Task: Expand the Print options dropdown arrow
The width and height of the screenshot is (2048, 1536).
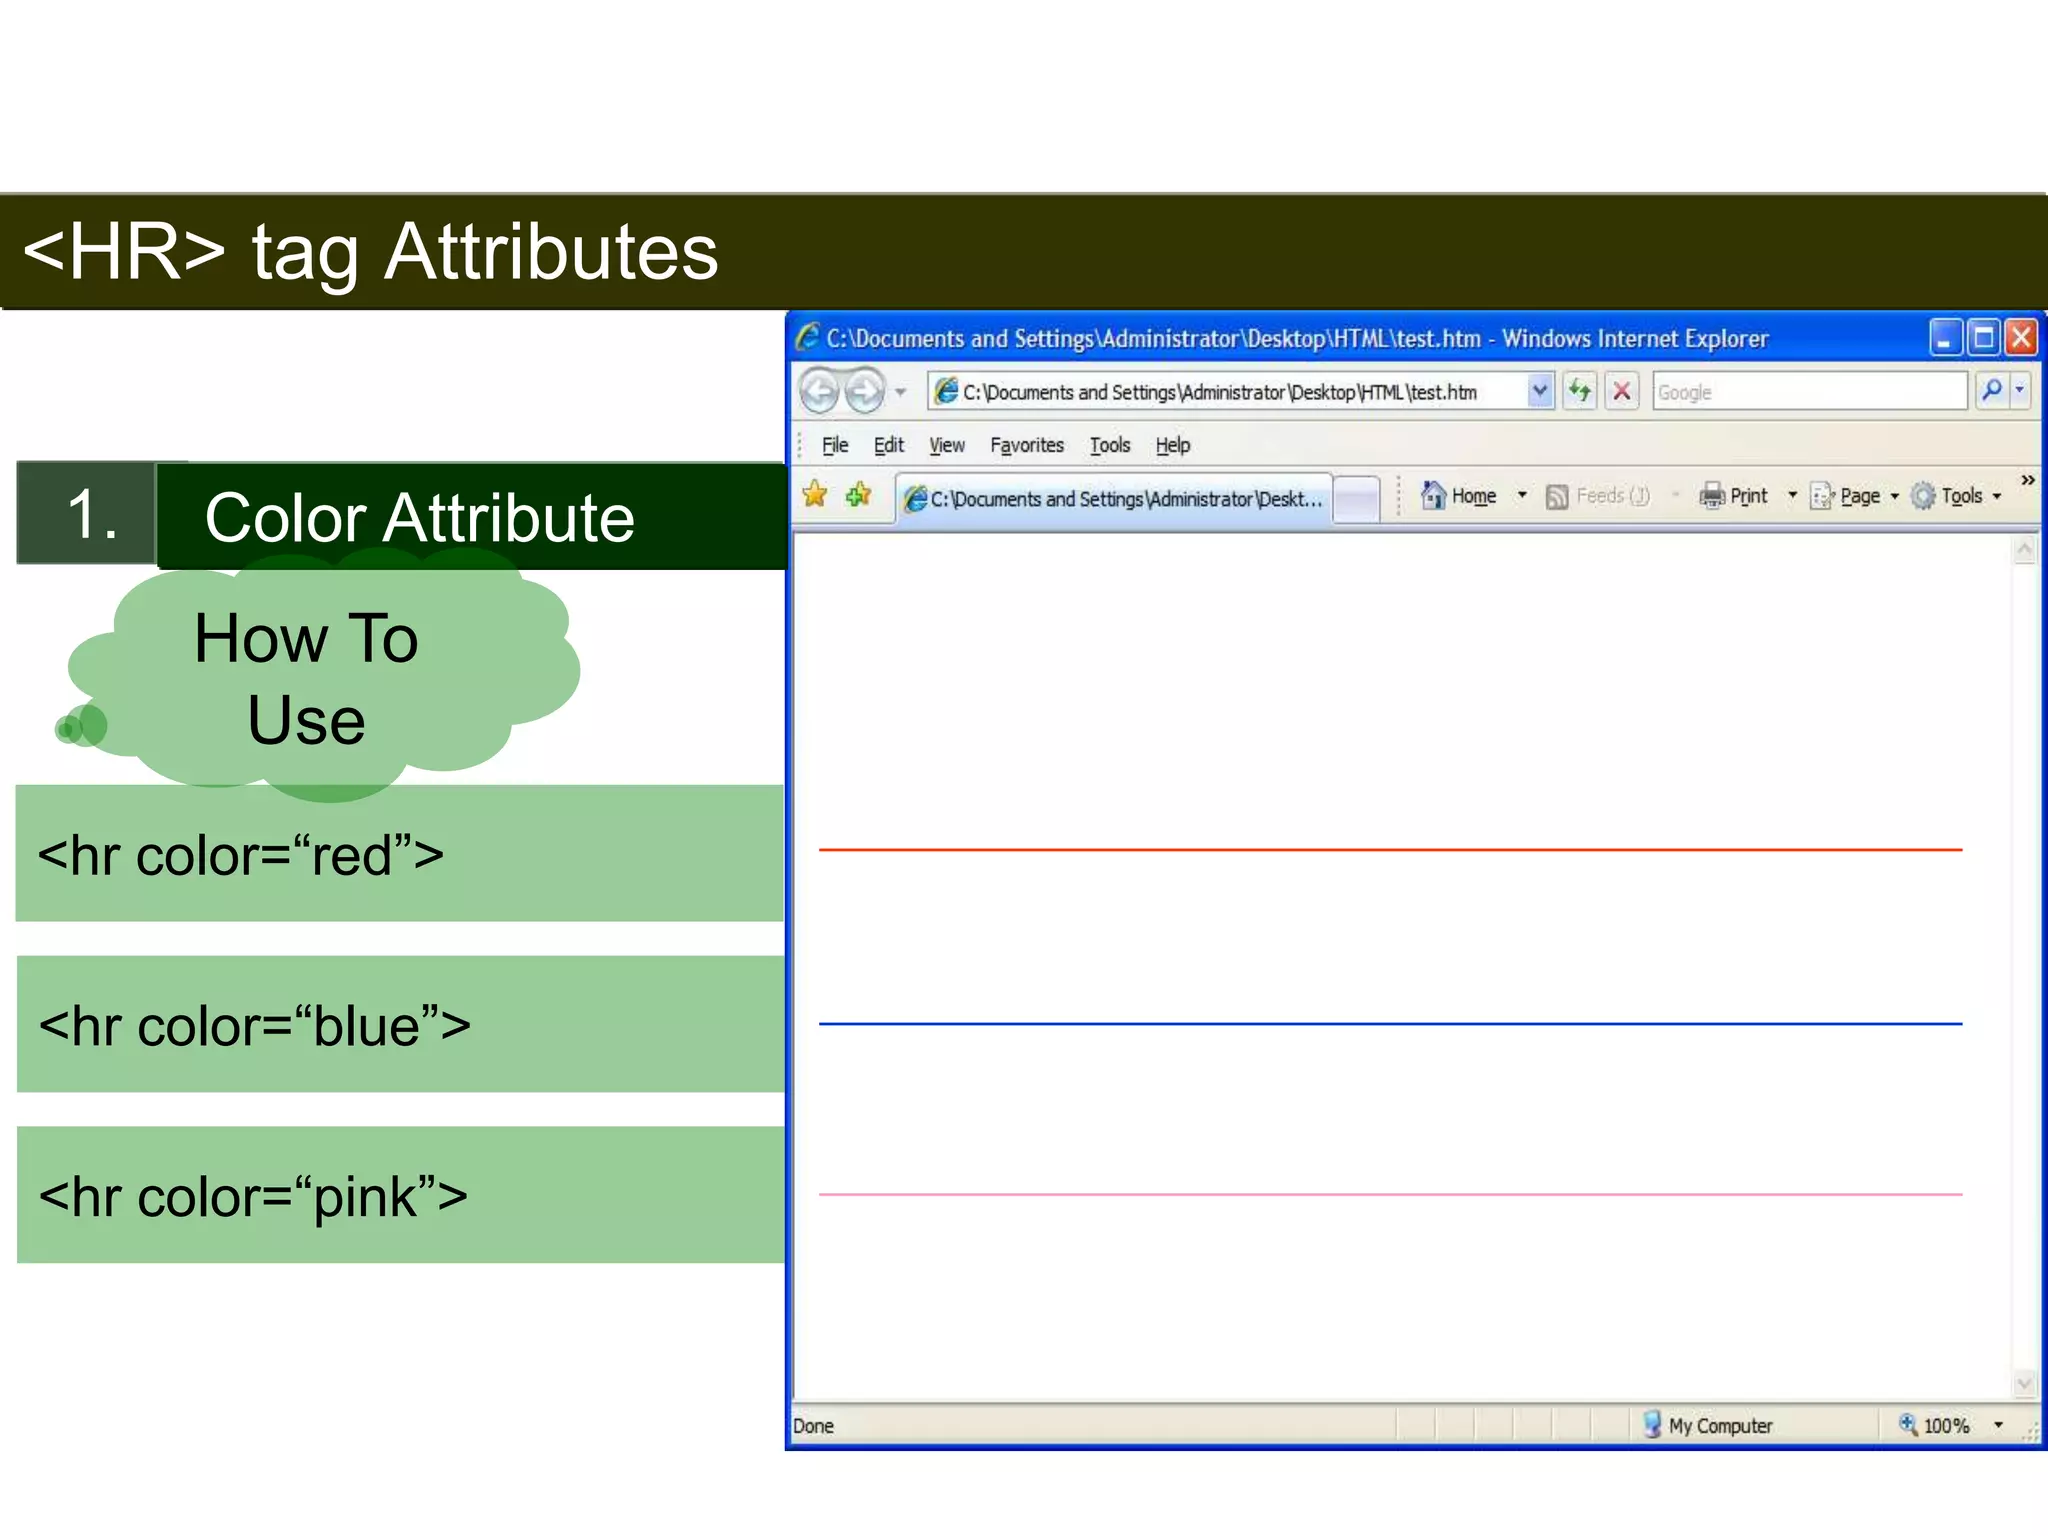Action: [1792, 495]
